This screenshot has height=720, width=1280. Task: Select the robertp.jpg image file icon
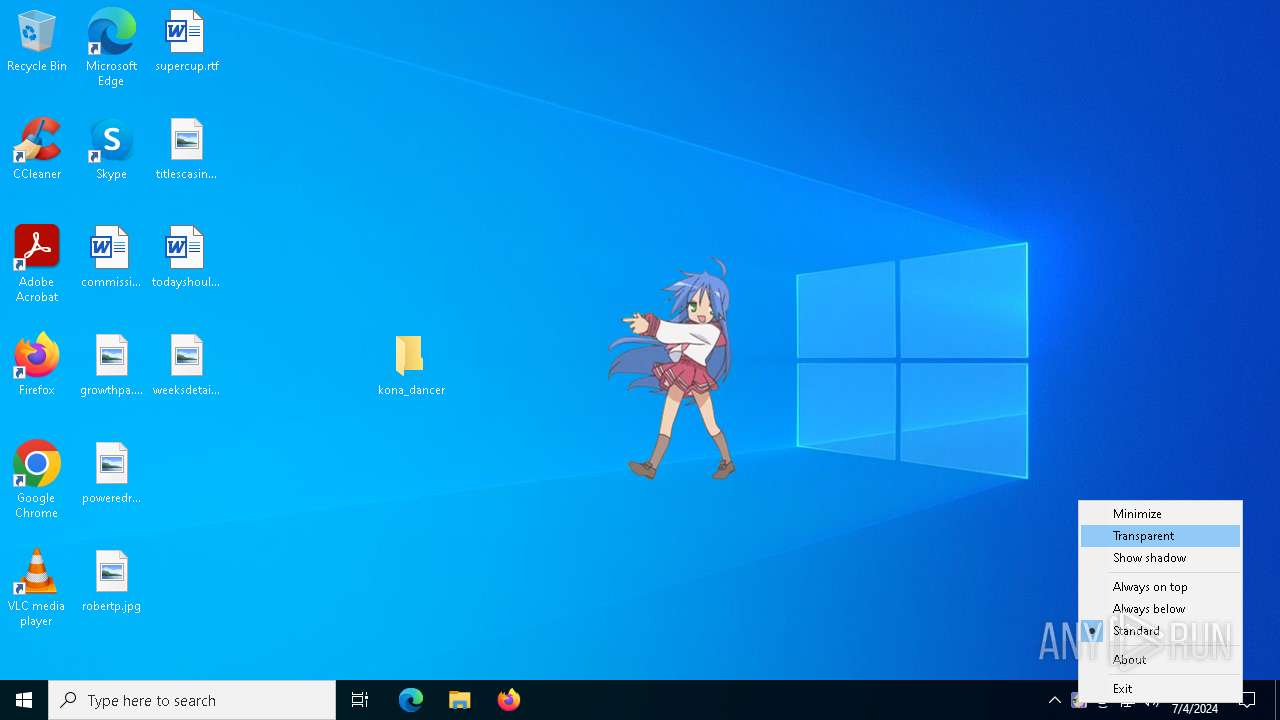coord(111,581)
